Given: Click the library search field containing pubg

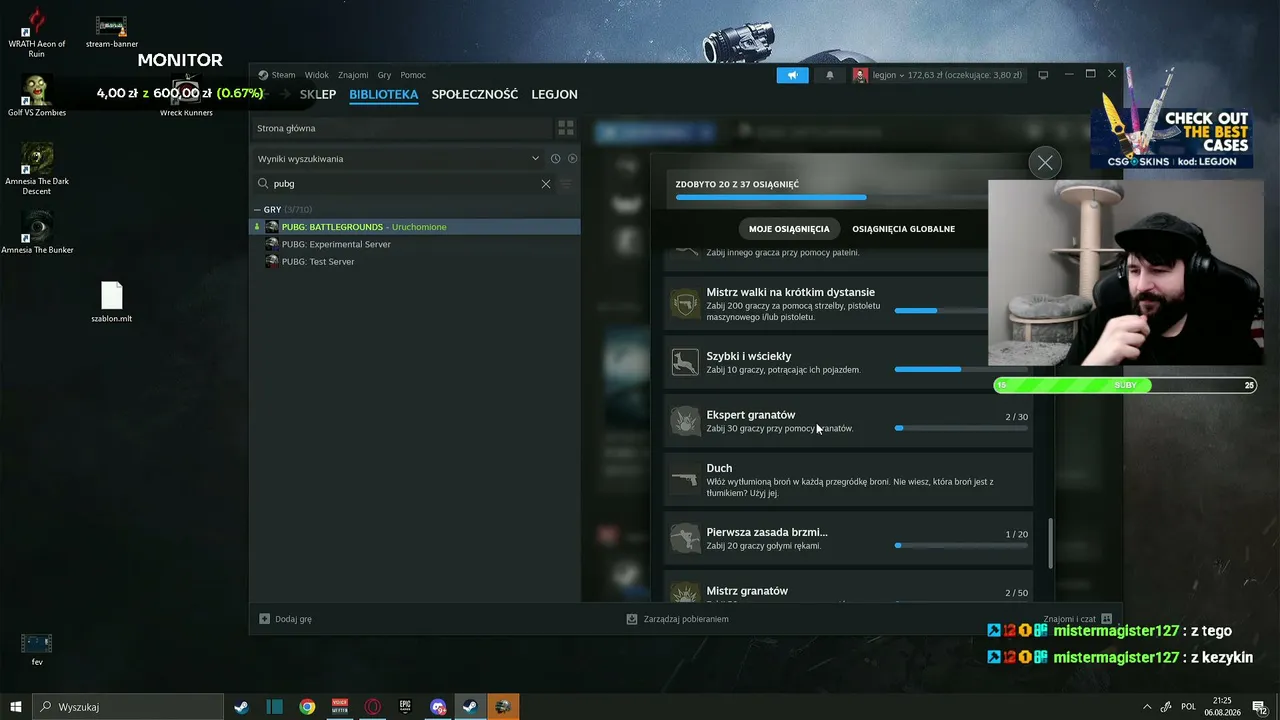Looking at the screenshot, I should [405, 184].
